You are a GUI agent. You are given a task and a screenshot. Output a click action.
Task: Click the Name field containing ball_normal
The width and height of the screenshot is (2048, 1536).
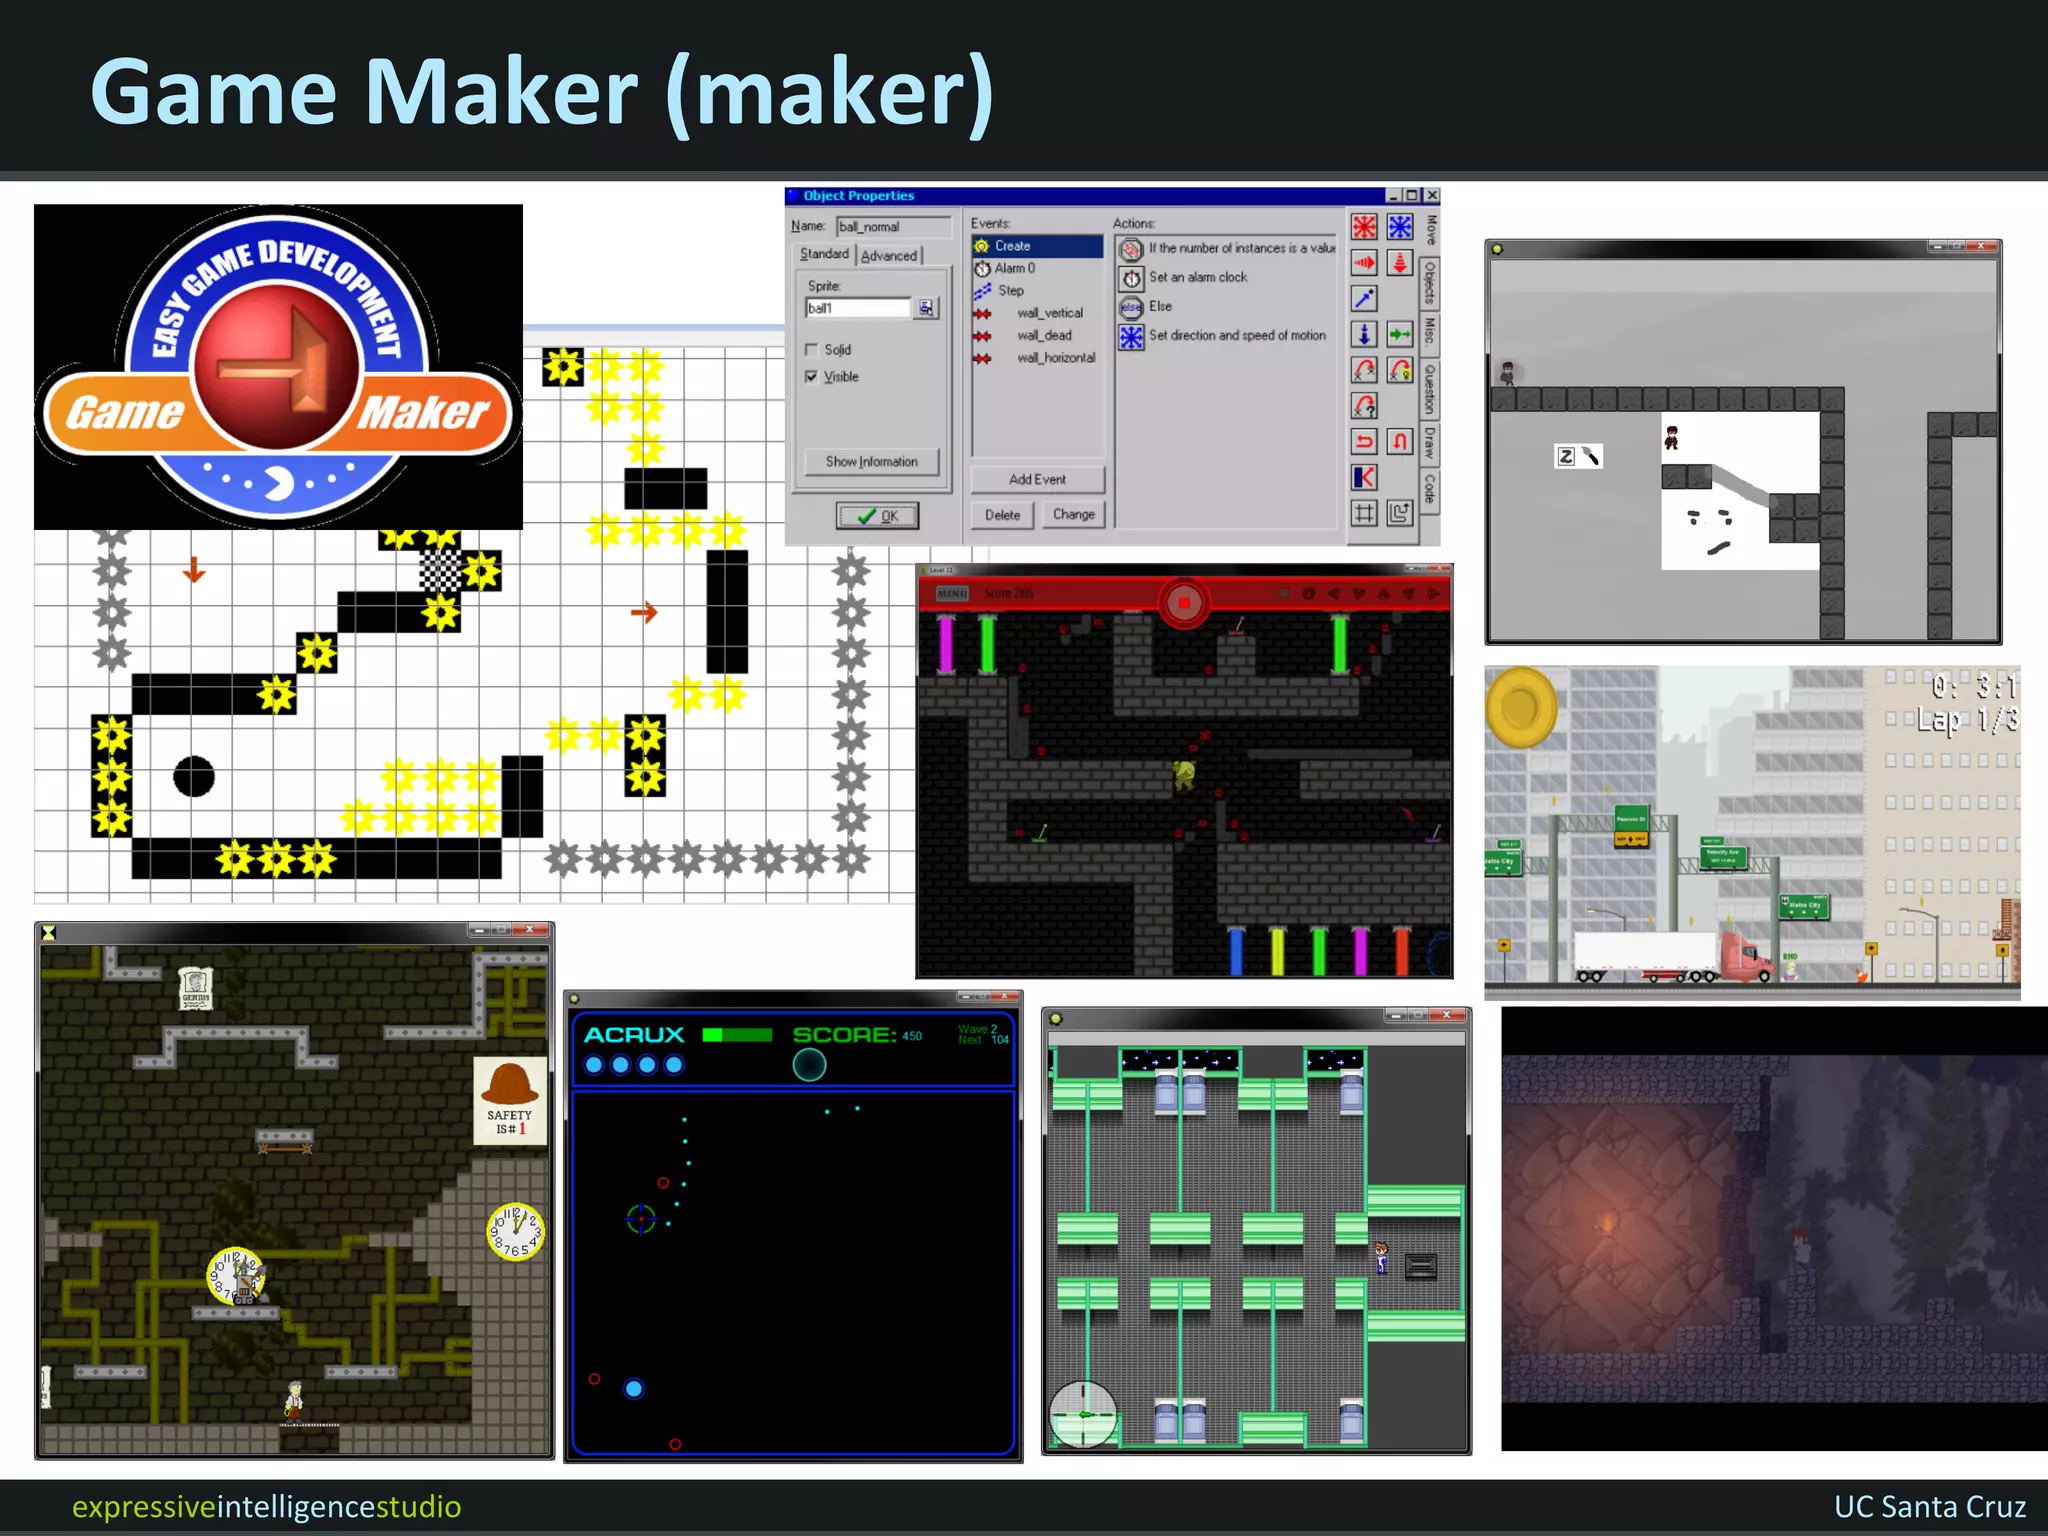pos(893,227)
